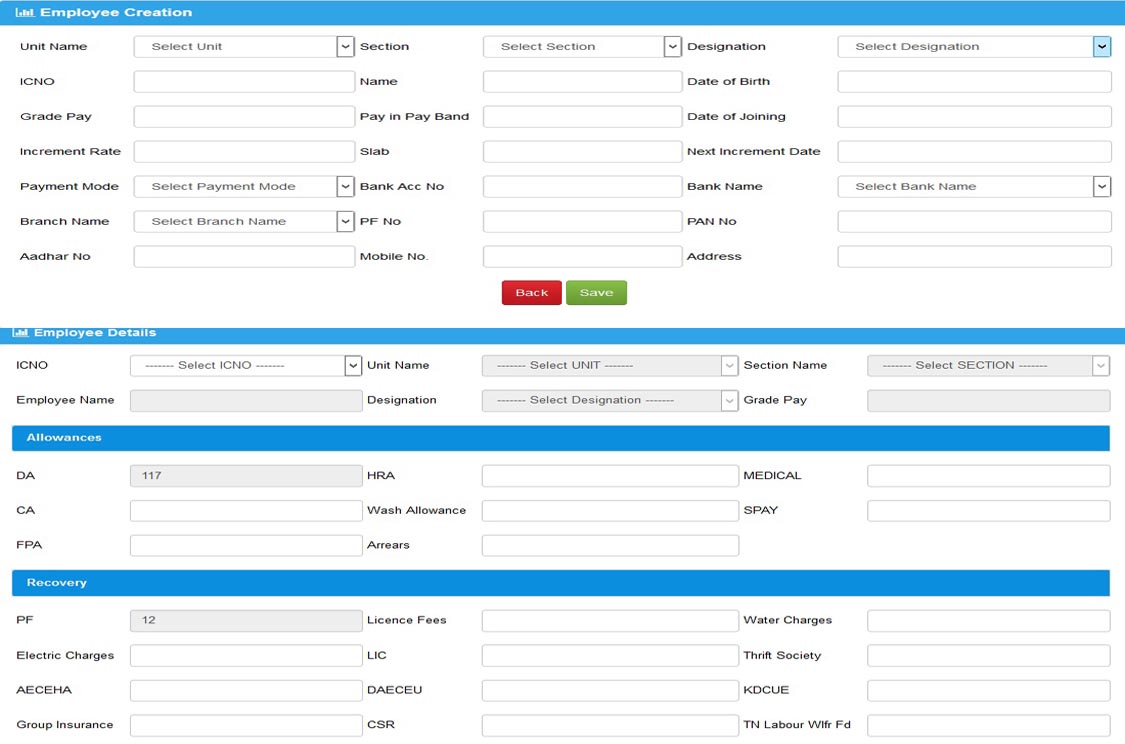The image size is (1125, 744).
Task: Click the PAN No text box
Action: click(973, 222)
